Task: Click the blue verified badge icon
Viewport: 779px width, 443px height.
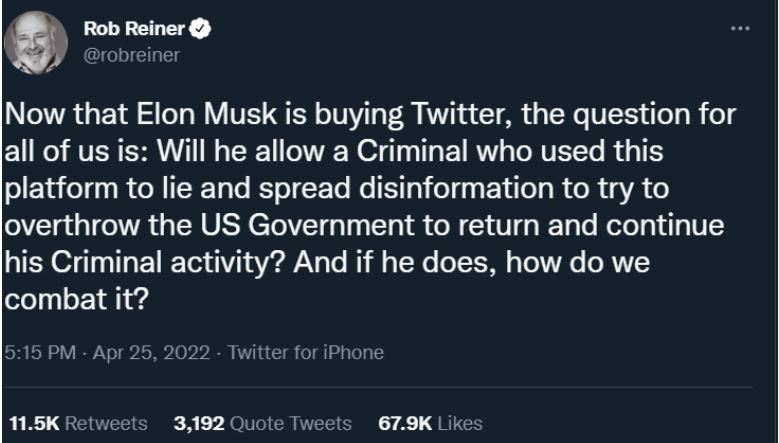Action: (x=201, y=30)
